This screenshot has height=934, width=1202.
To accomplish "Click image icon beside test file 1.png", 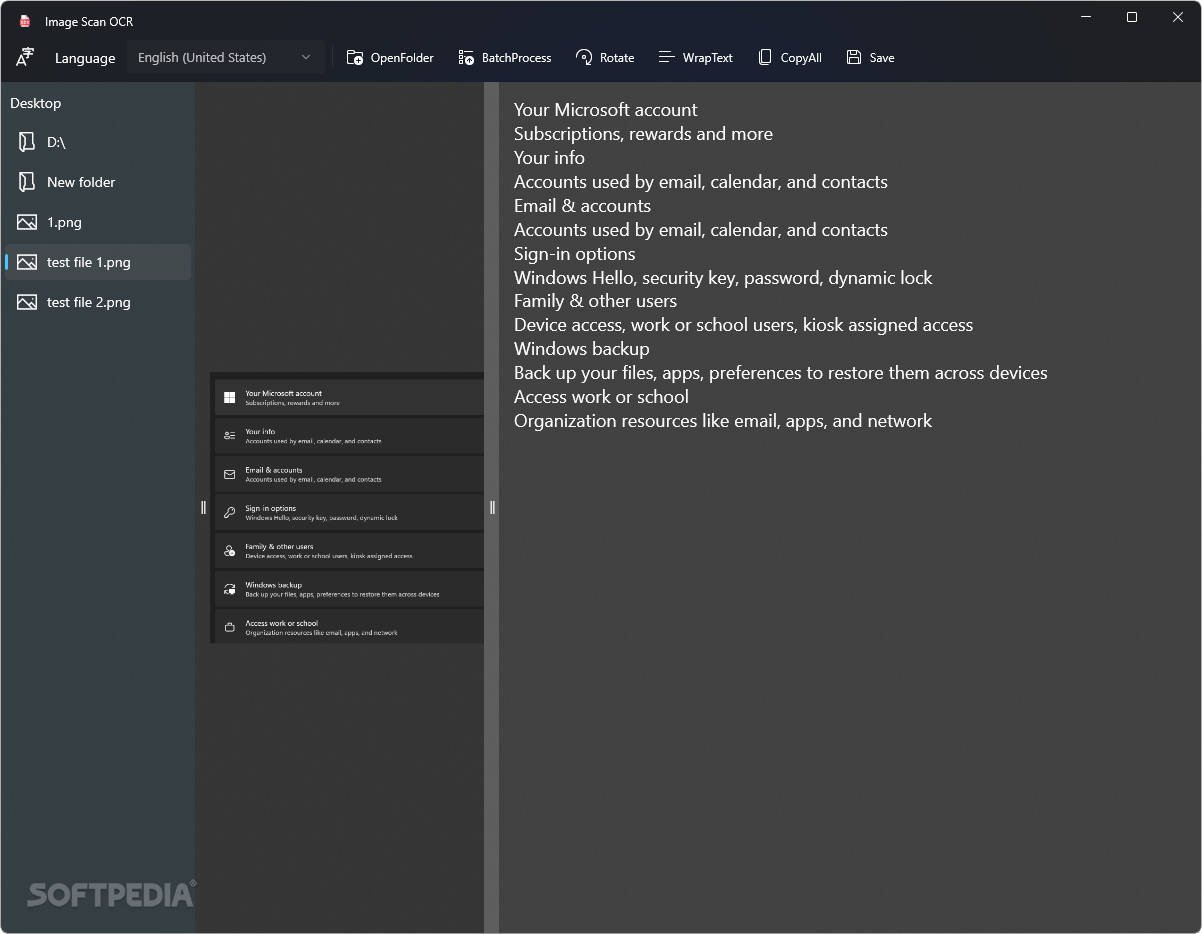I will coord(27,262).
